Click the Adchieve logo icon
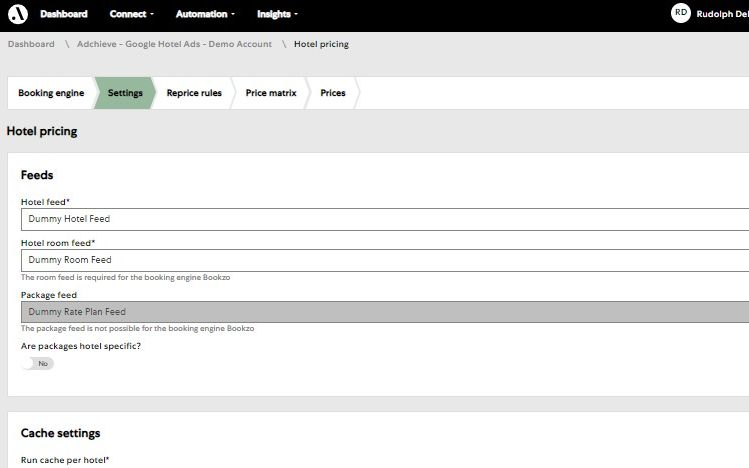 click(18, 14)
